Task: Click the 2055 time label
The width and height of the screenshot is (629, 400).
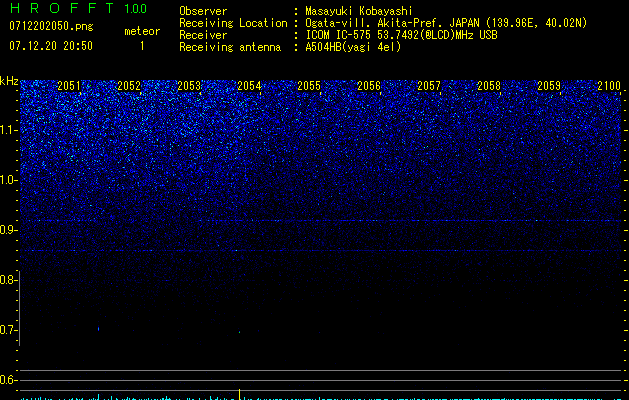Action: coord(309,86)
